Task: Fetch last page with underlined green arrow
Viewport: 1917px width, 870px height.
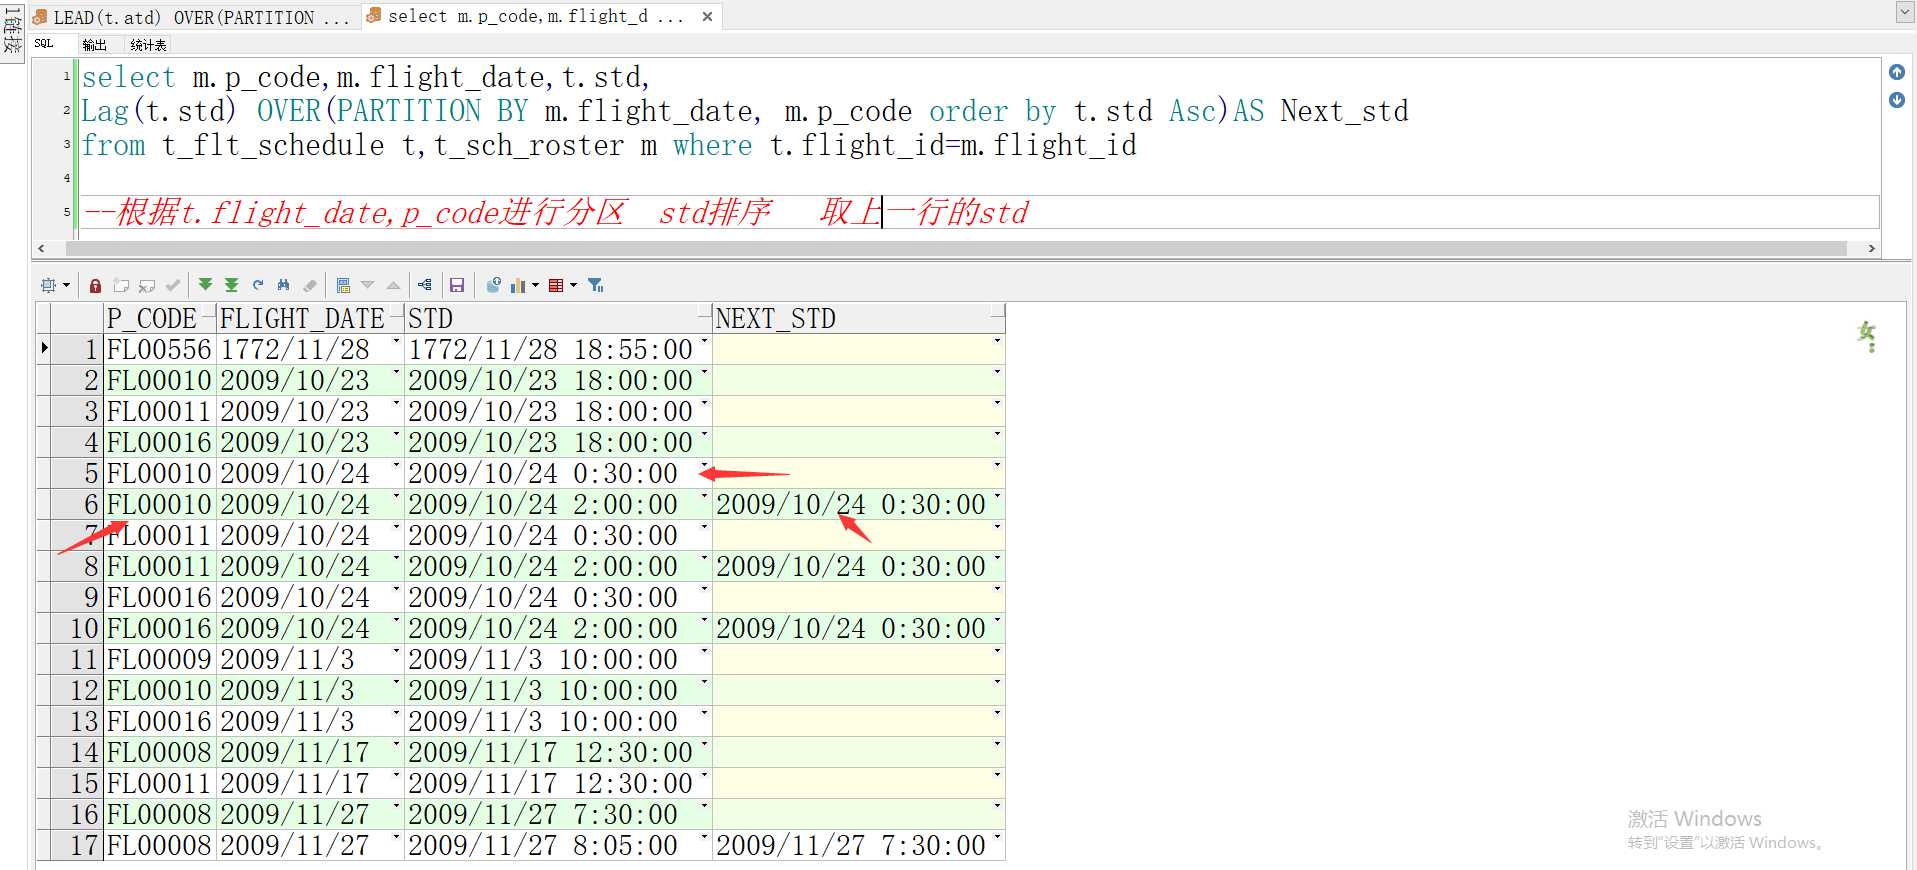Action: [231, 285]
